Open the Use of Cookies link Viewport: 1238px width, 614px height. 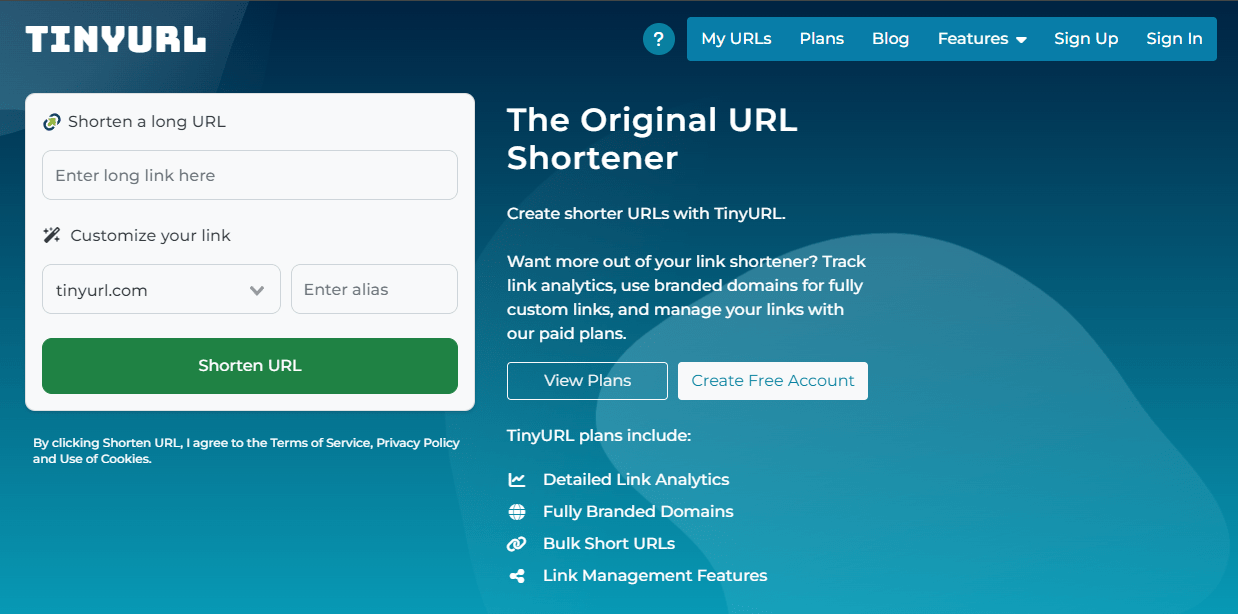tap(106, 460)
